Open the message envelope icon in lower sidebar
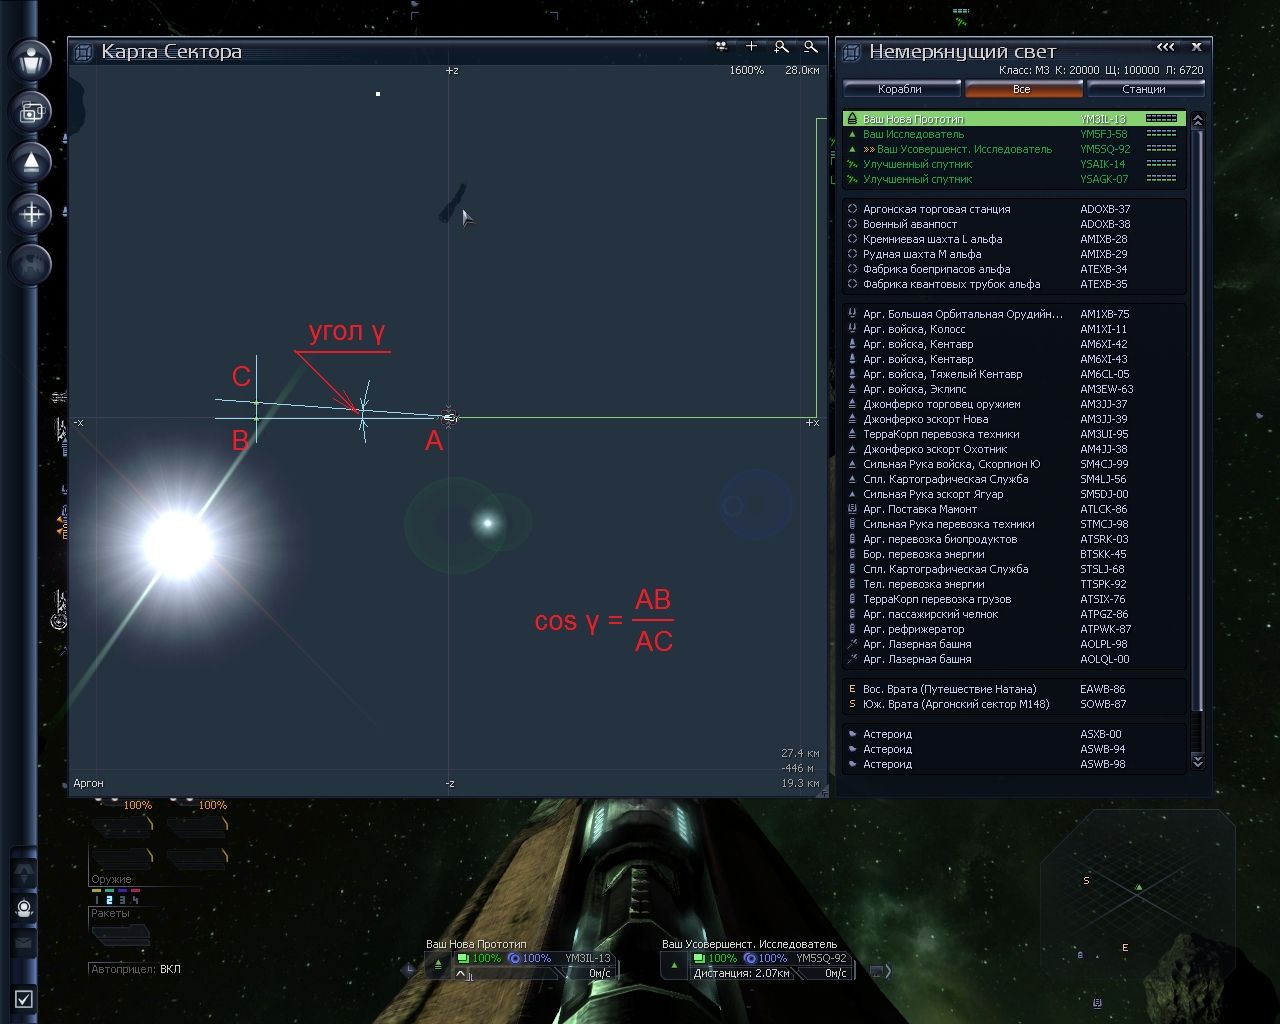The image size is (1280, 1024). [x=25, y=942]
